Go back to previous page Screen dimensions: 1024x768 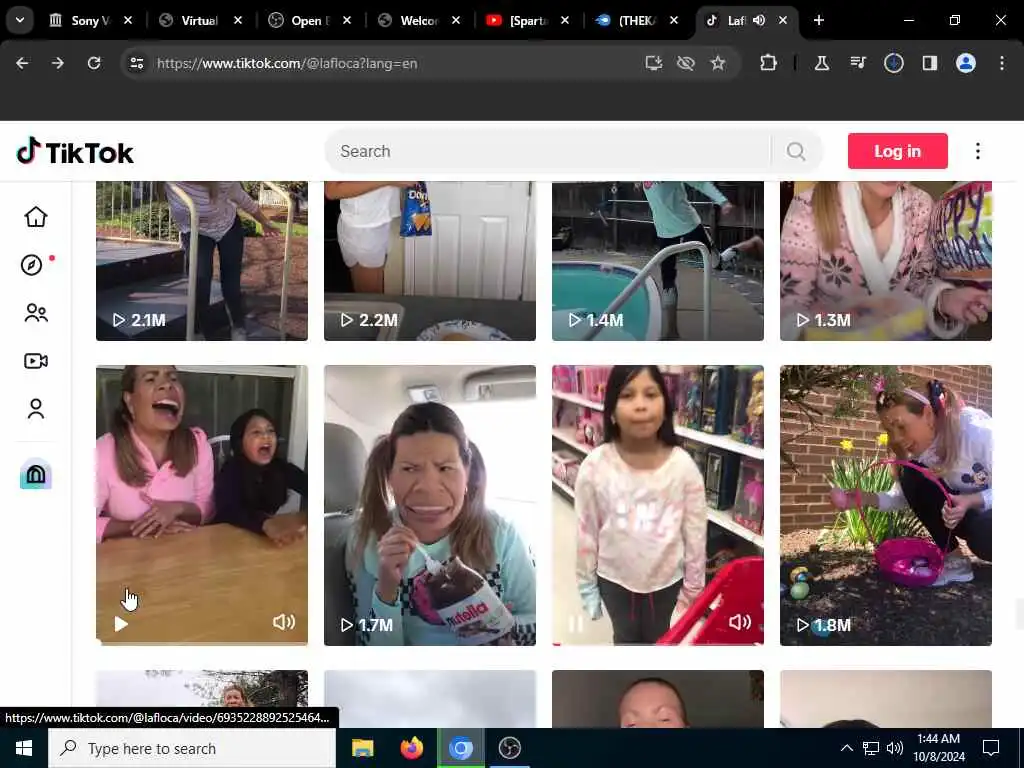click(22, 63)
